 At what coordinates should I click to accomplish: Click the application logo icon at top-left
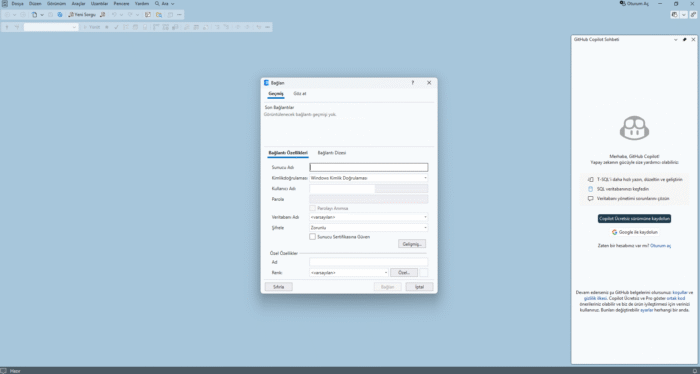click(x=5, y=4)
